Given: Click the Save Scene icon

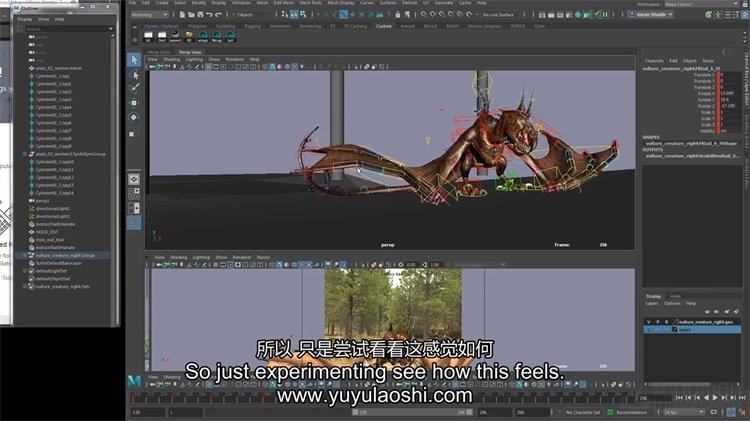Looking at the screenshot, I should 200,15.
